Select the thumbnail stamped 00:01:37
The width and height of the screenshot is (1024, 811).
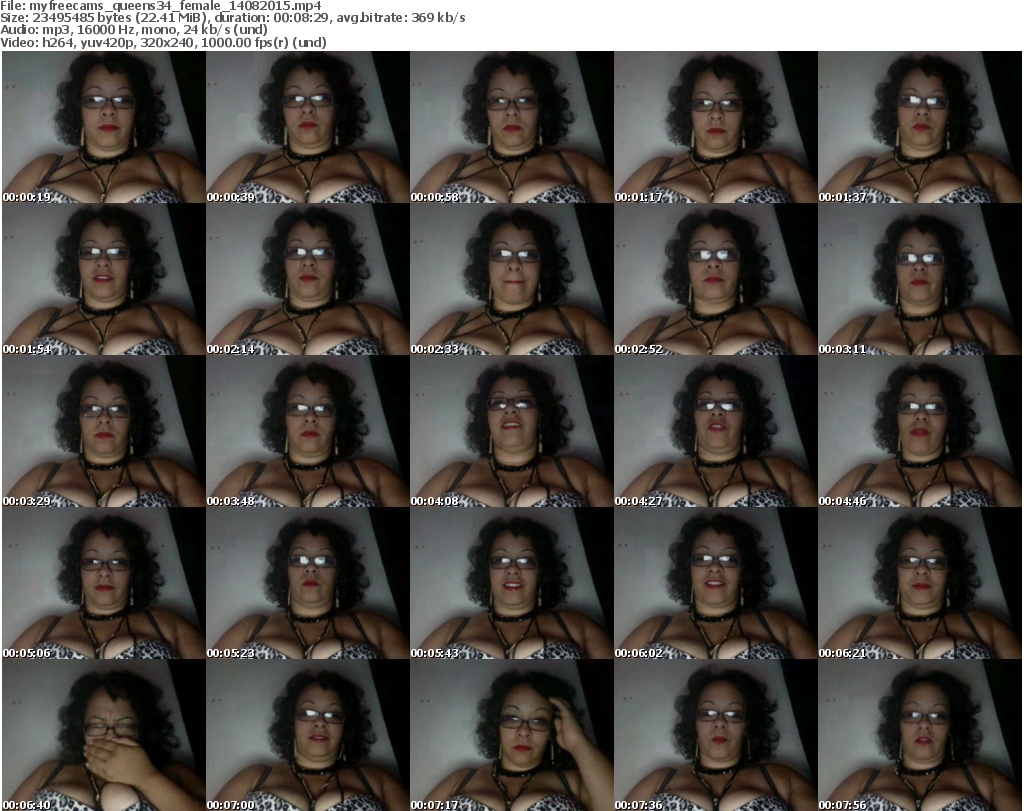(x=920, y=127)
